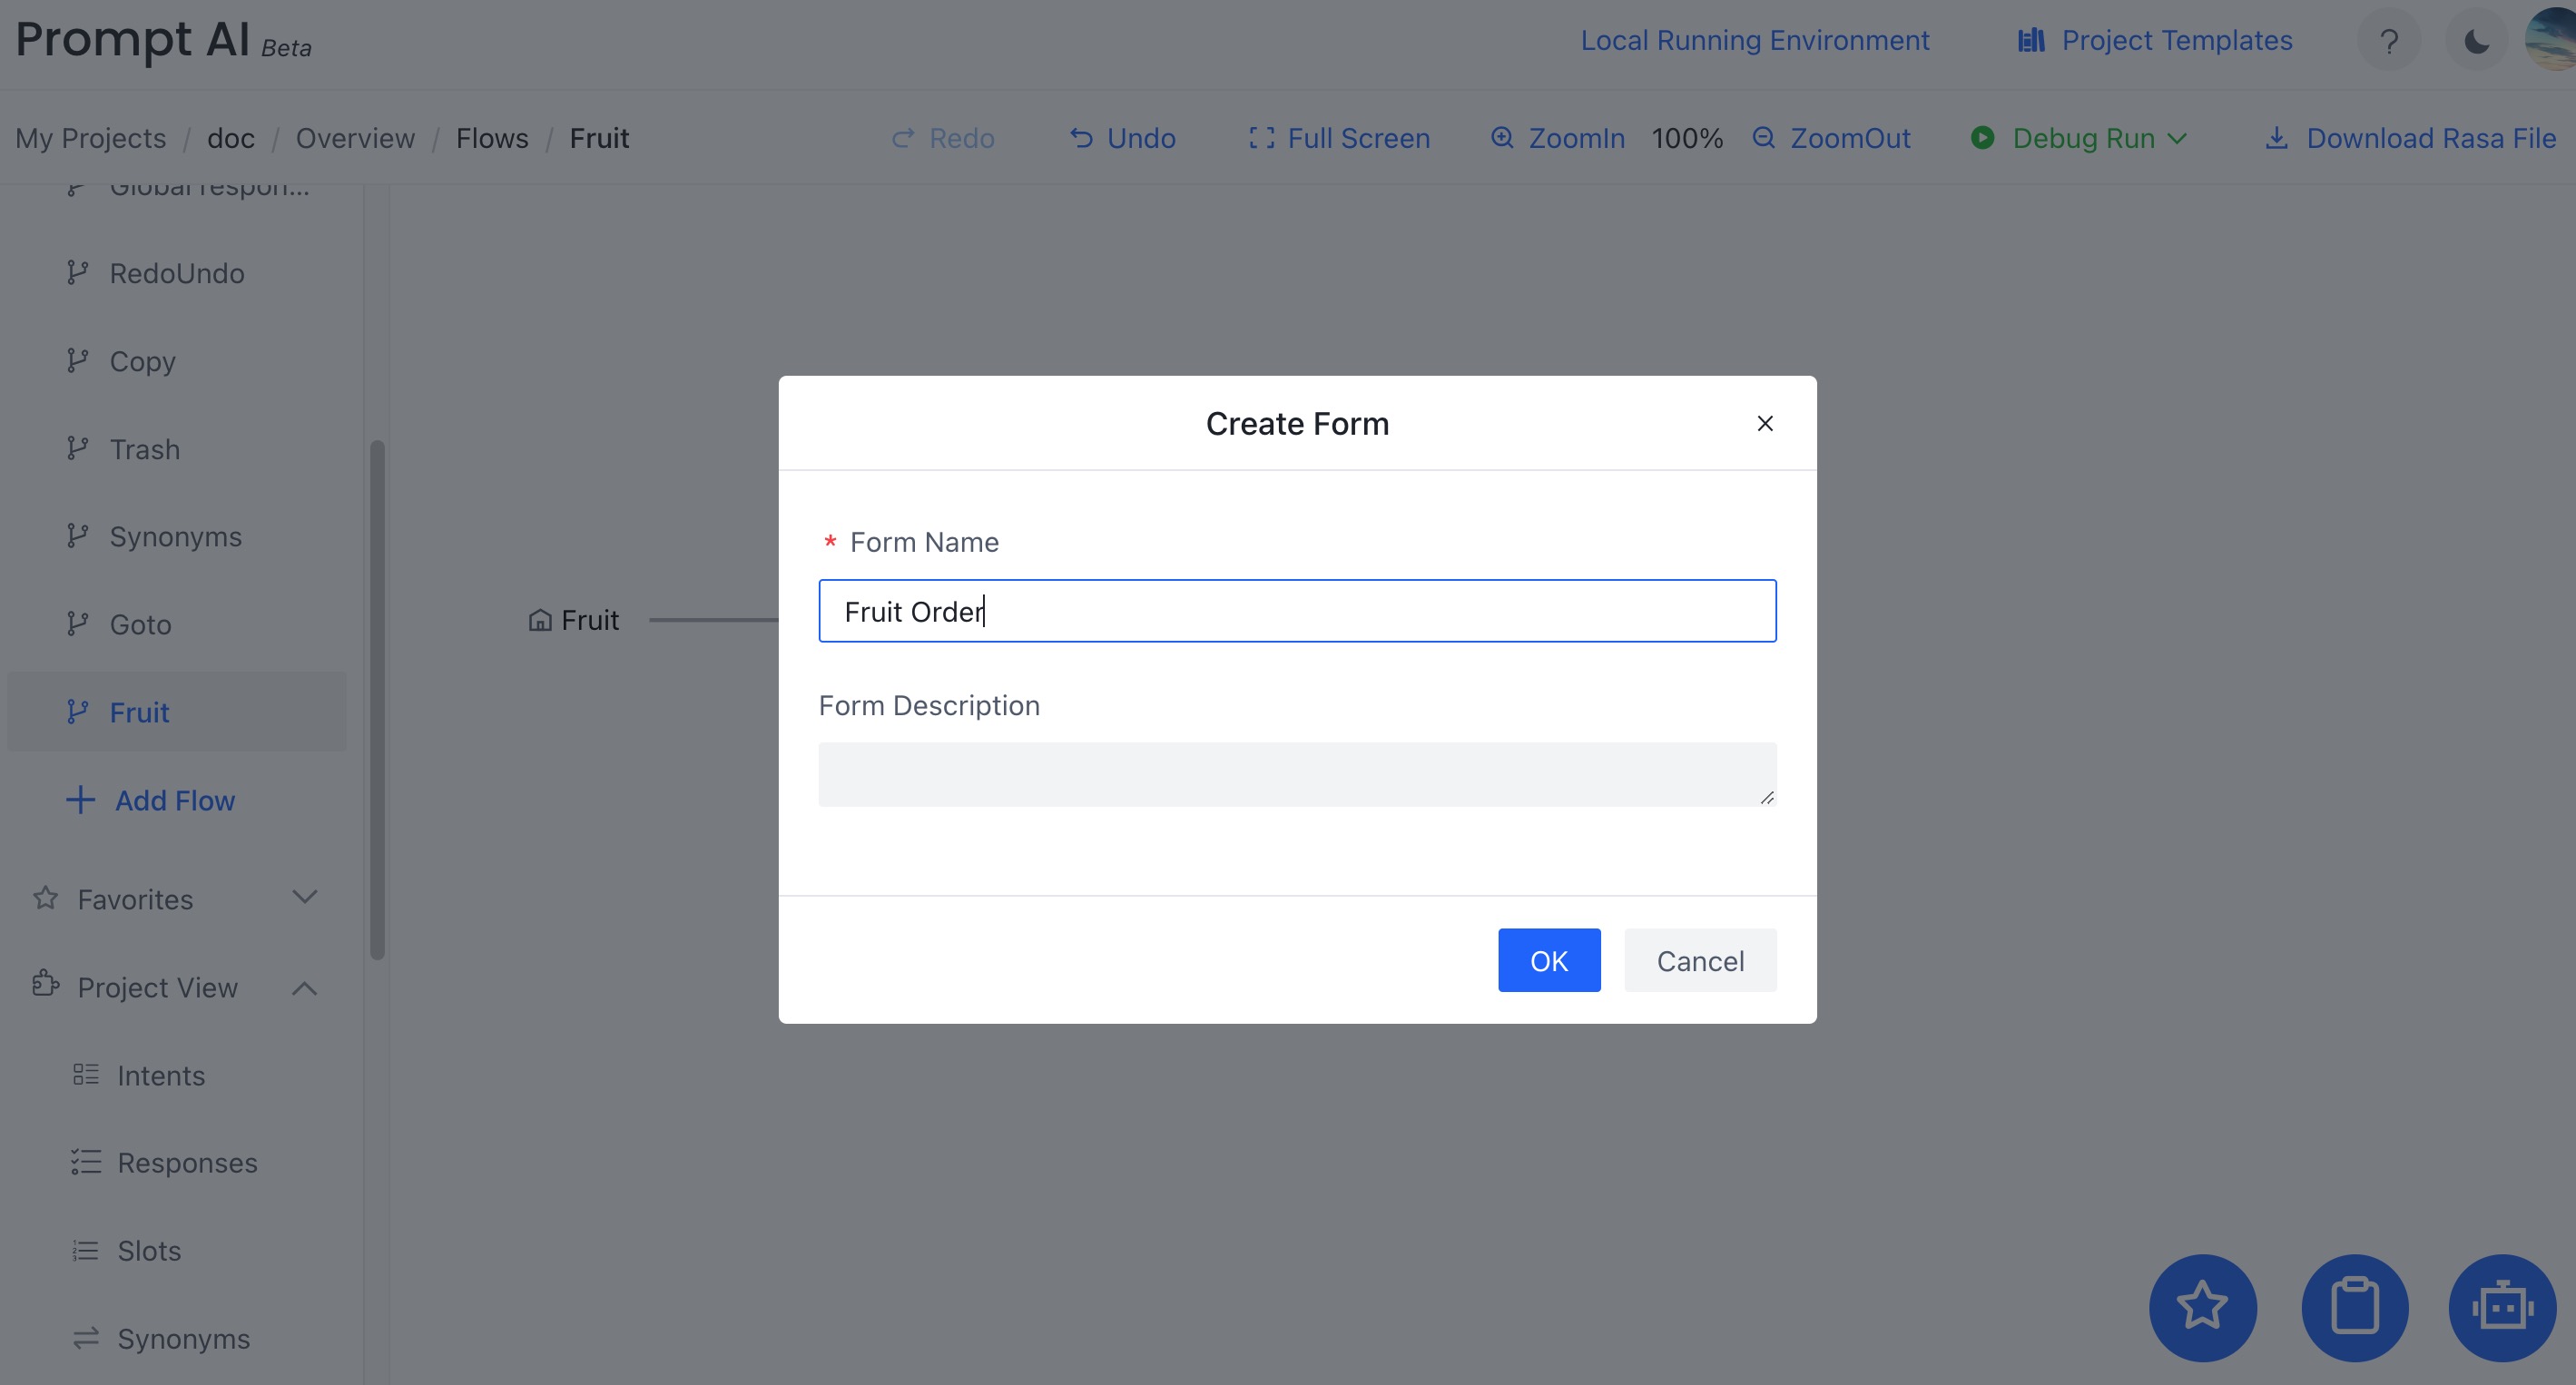Click the green Debug Run play icon
The image size is (2576, 1385).
(x=1982, y=137)
